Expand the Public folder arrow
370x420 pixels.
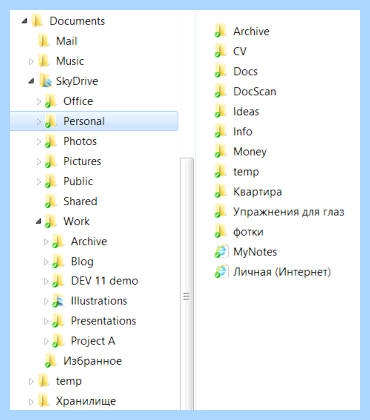(39, 181)
